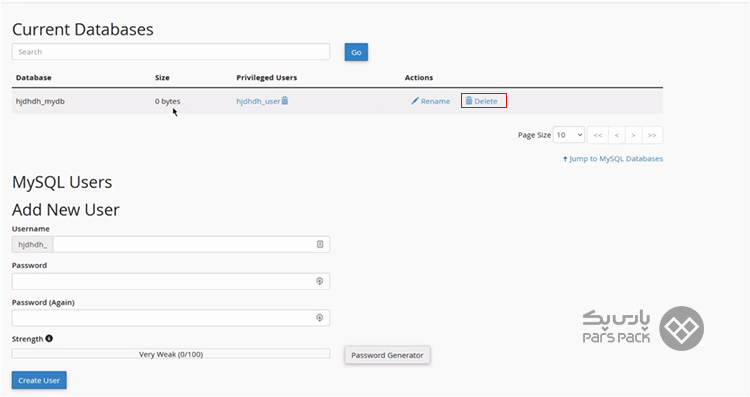Viewport: 750px width, 397px height.
Task: Click the key icon in Password field
Action: [x=320, y=281]
